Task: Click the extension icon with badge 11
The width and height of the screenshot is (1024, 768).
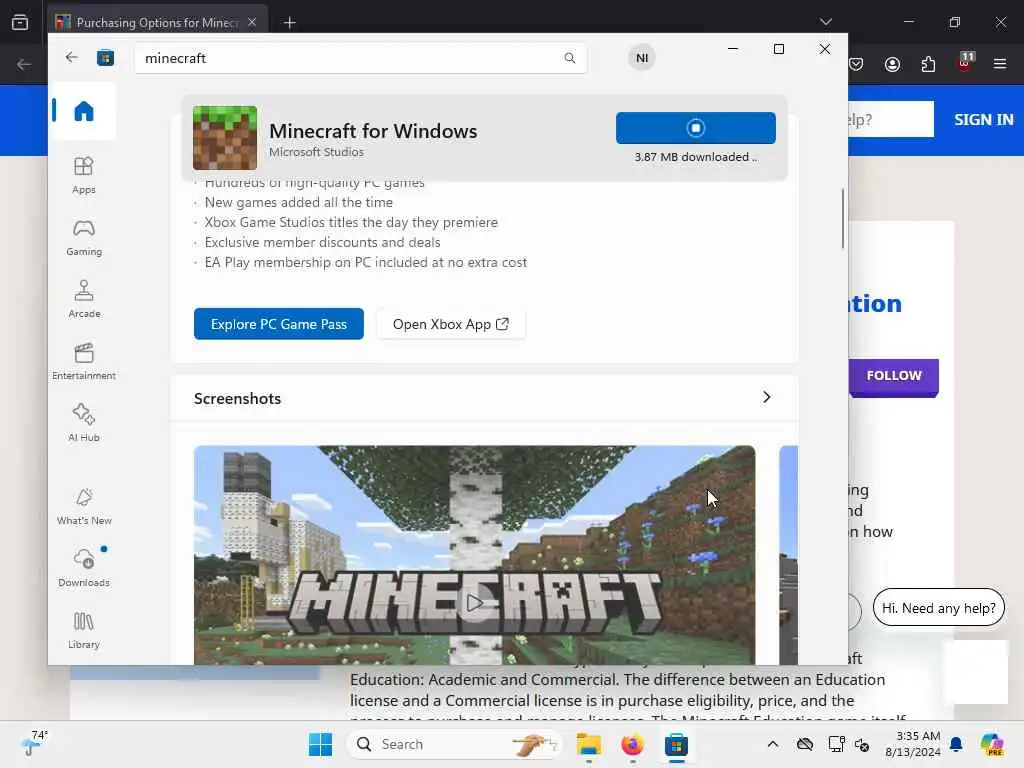Action: pos(965,62)
